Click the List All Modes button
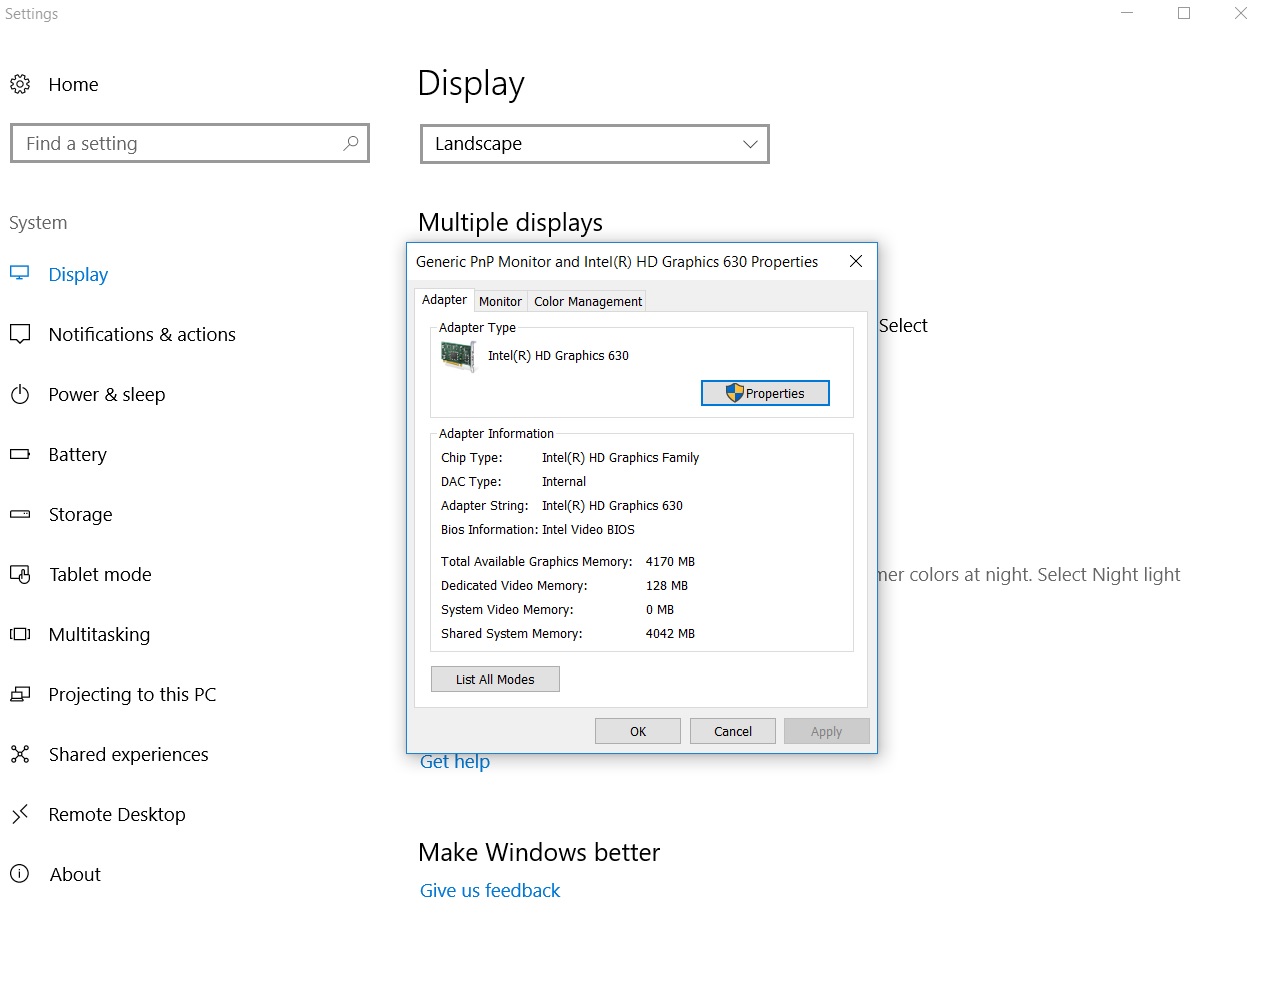This screenshot has height=987, width=1263. pyautogui.click(x=495, y=679)
